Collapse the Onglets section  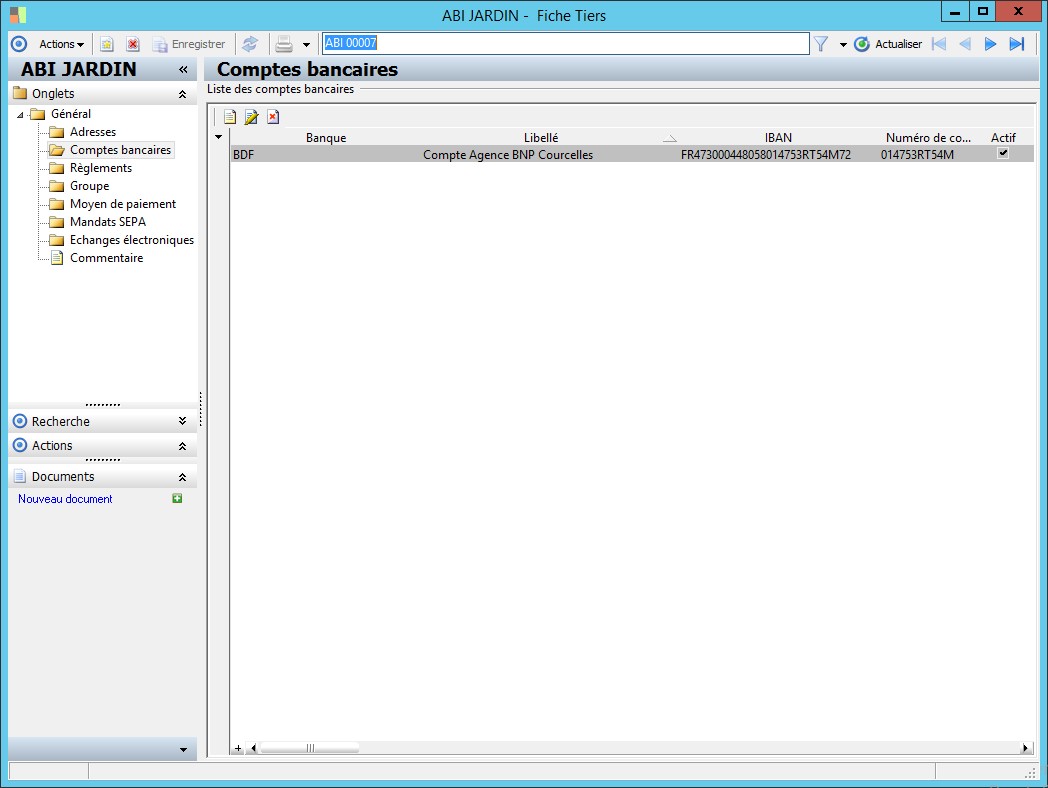tap(182, 94)
